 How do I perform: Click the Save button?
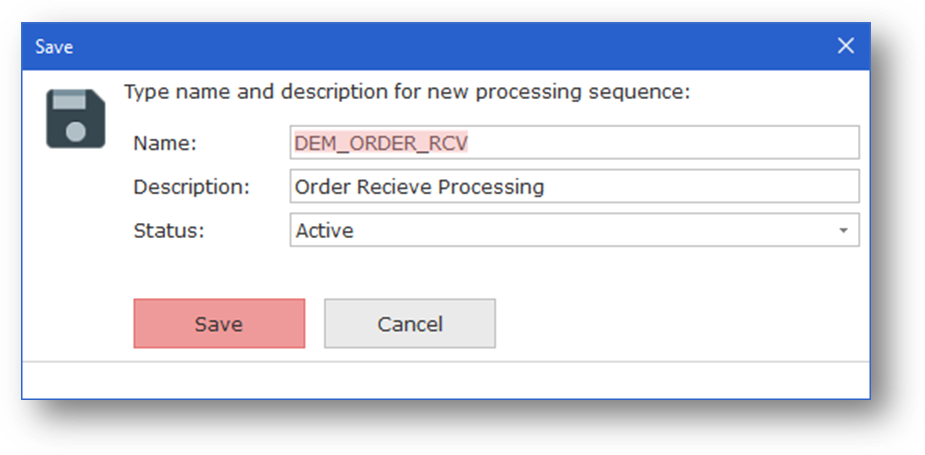click(x=219, y=324)
